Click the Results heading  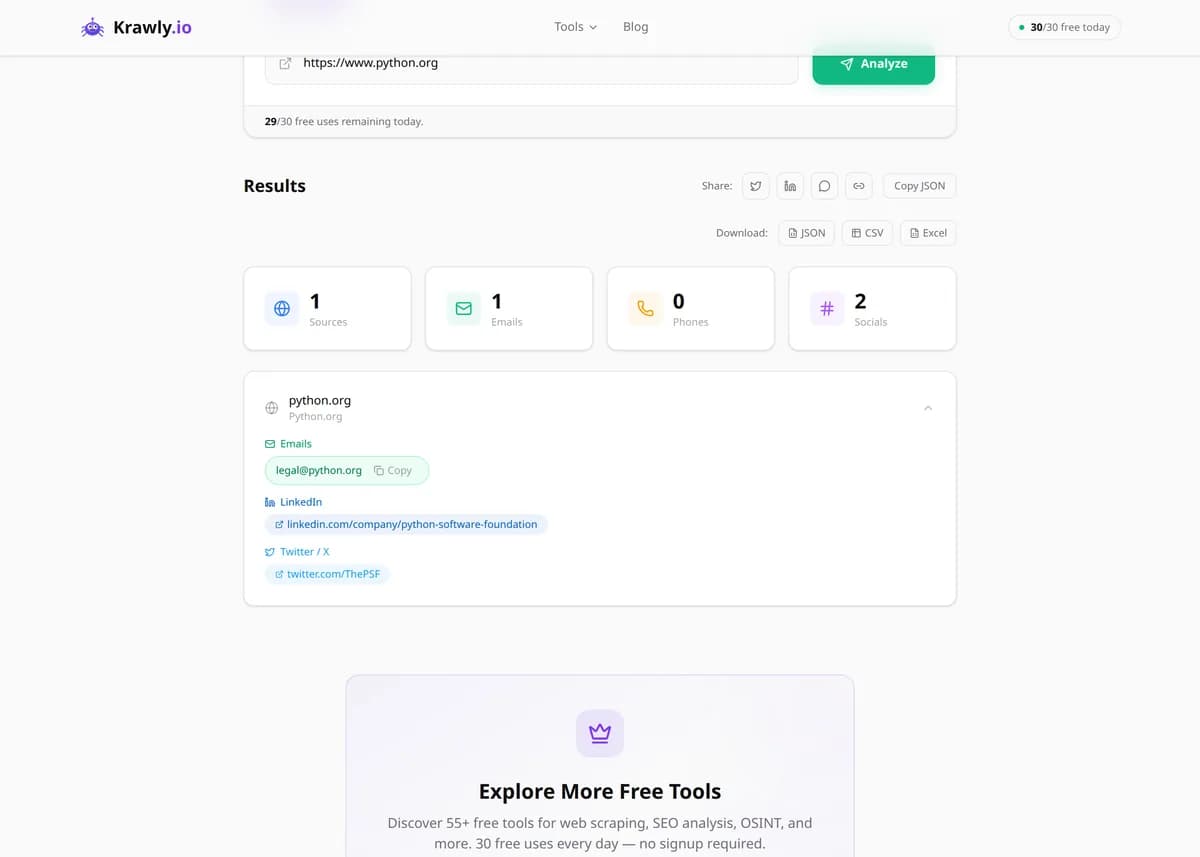(x=275, y=186)
